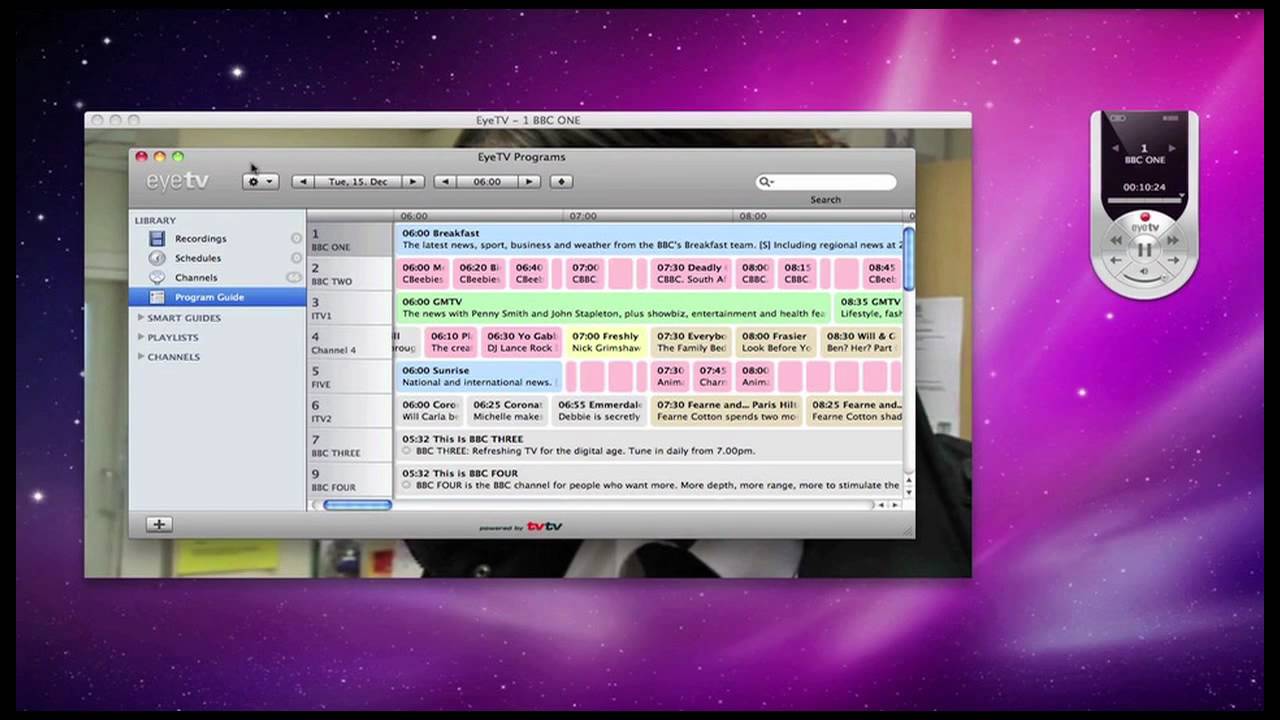The width and height of the screenshot is (1280, 720).
Task: Select channel 5 FIVE row header
Action: click(350, 377)
